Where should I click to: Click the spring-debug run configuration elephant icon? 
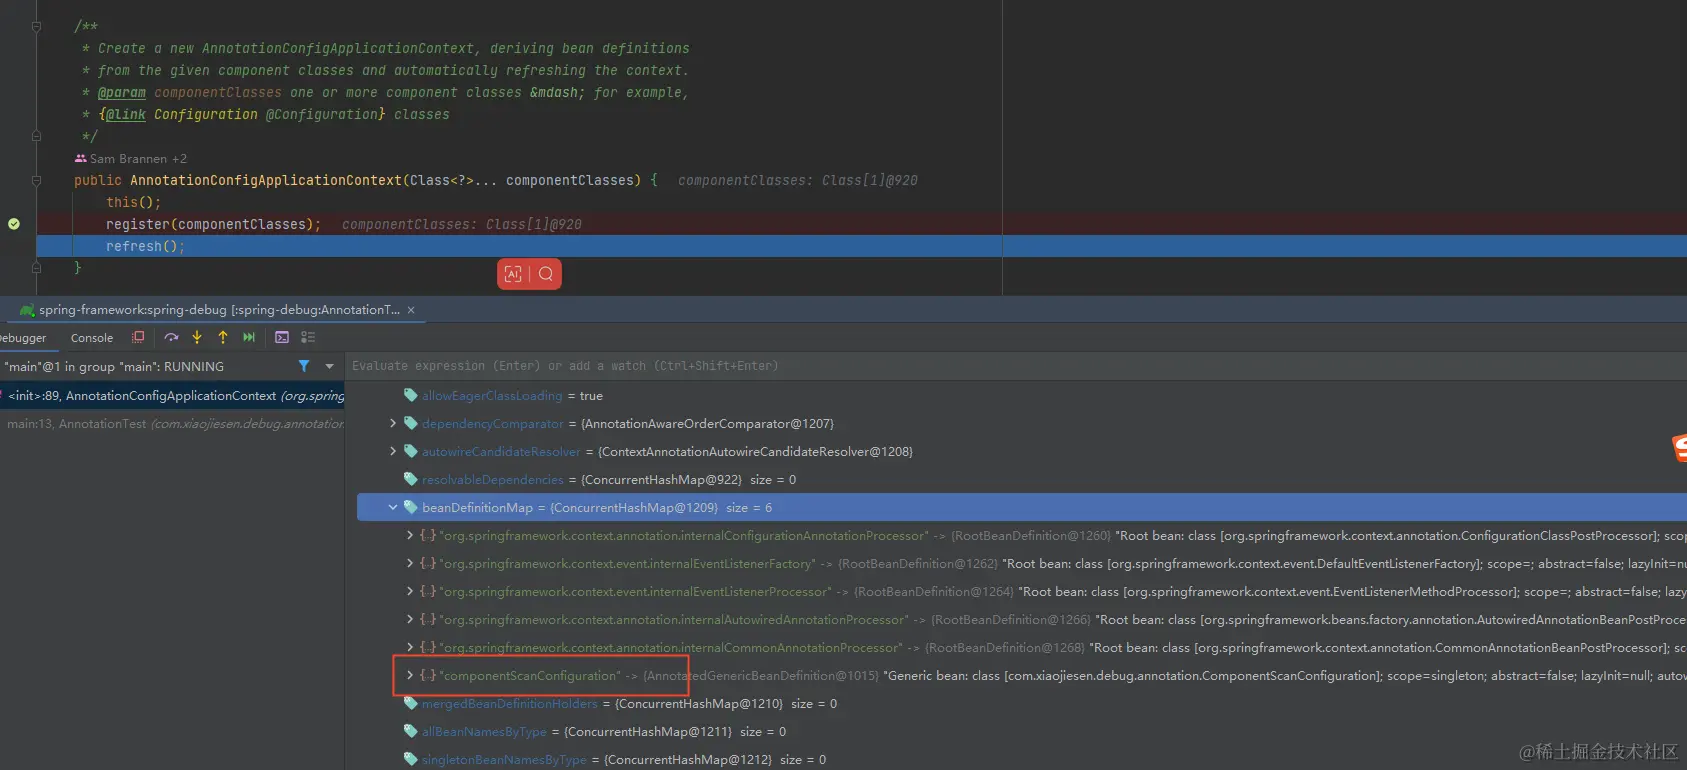(27, 310)
